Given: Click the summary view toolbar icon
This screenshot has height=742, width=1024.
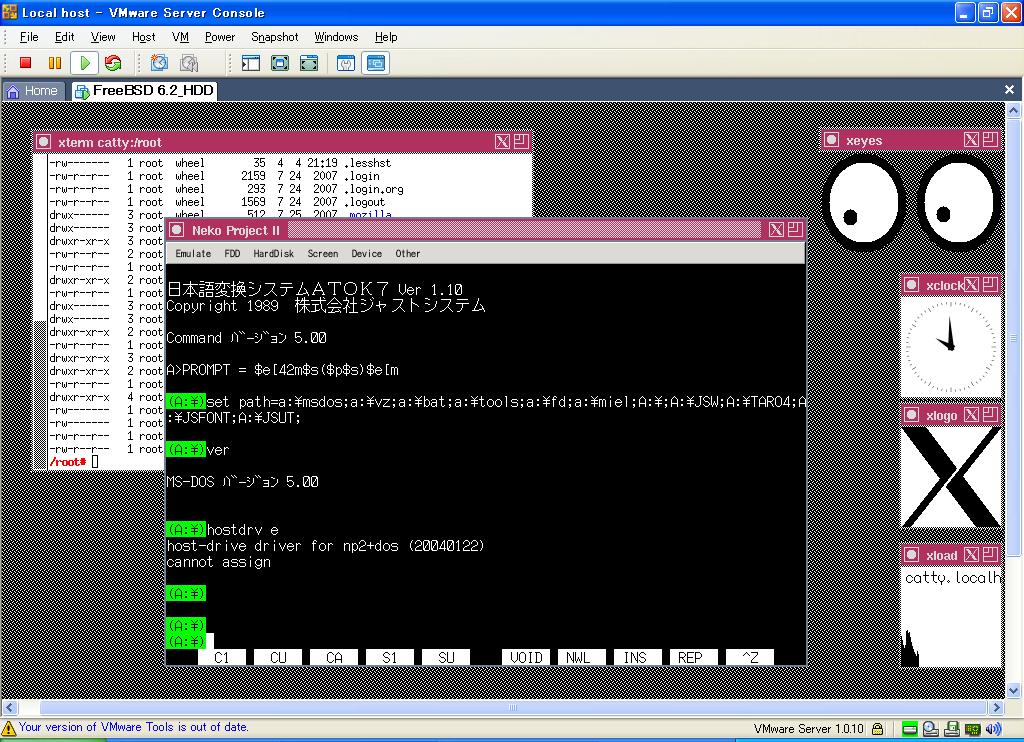Looking at the screenshot, I should point(346,63).
